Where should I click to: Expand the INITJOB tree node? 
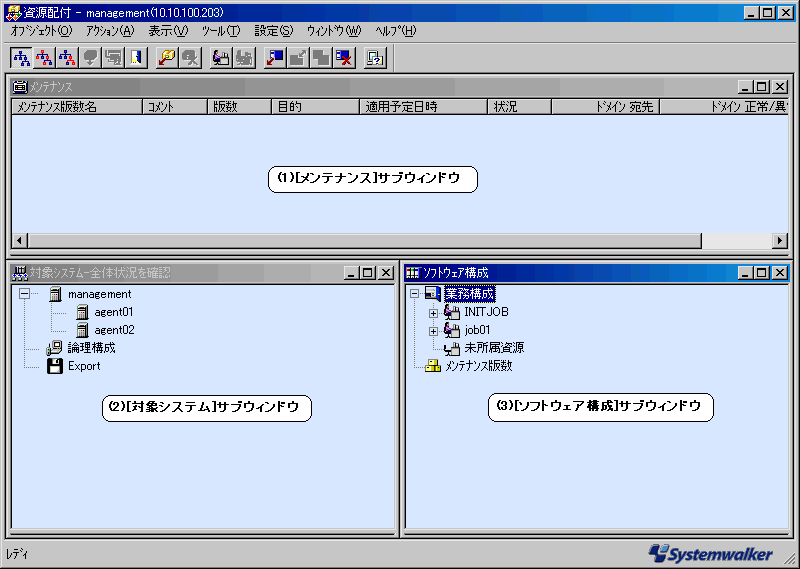coord(433,313)
